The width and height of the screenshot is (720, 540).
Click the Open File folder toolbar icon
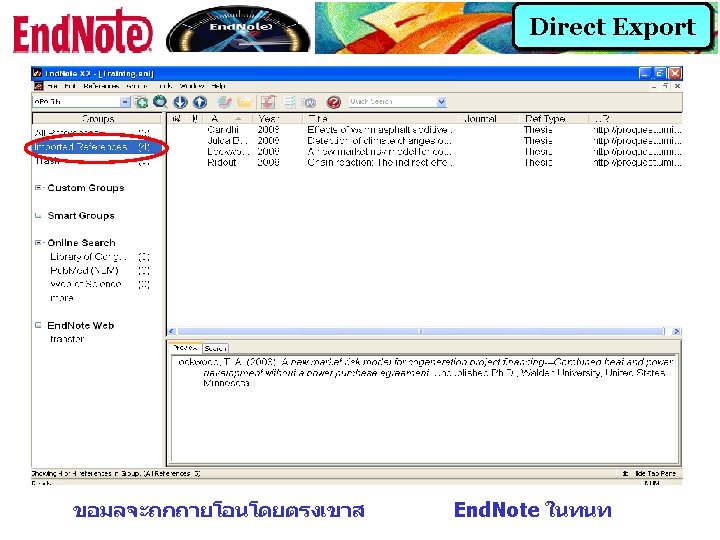tap(244, 102)
